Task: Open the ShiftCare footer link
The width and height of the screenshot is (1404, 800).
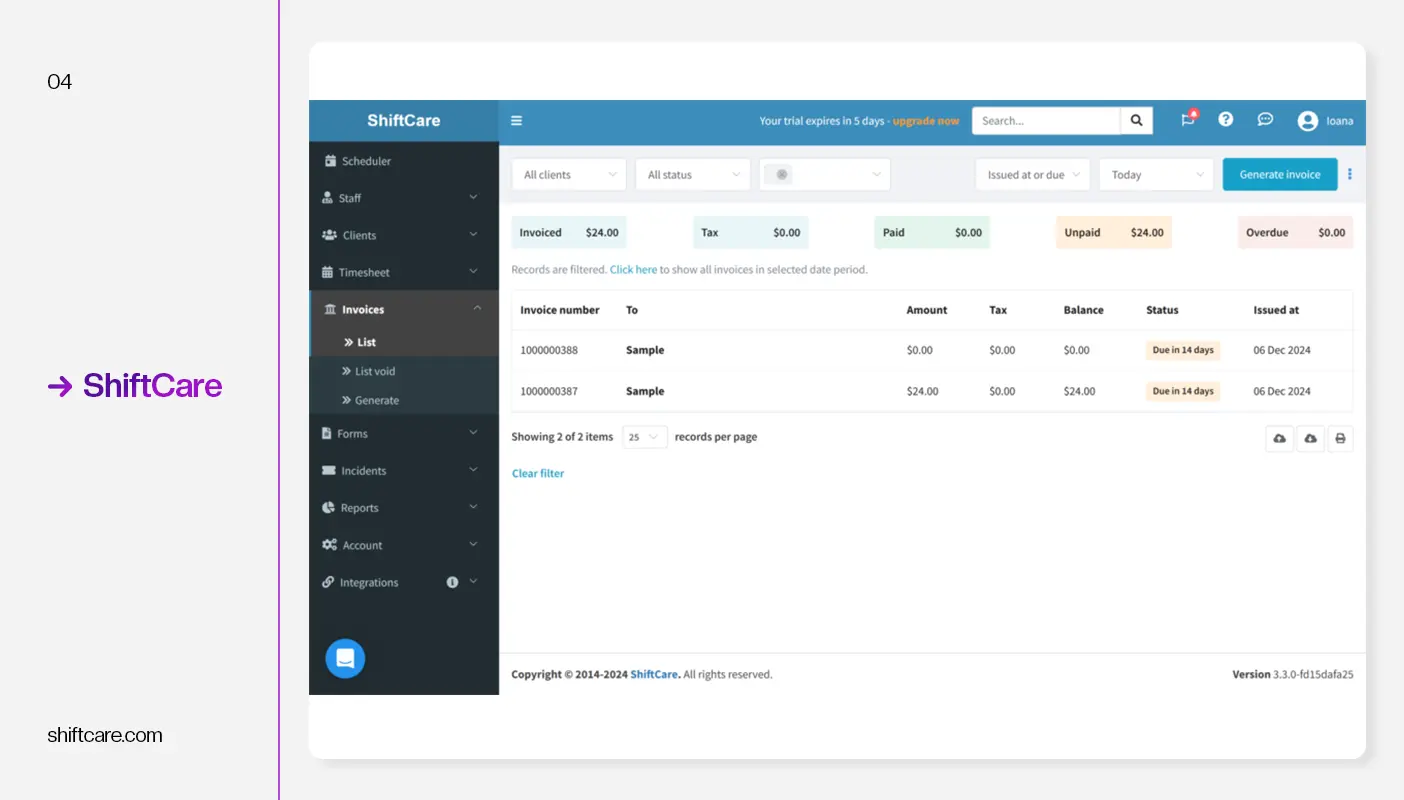Action: click(655, 675)
